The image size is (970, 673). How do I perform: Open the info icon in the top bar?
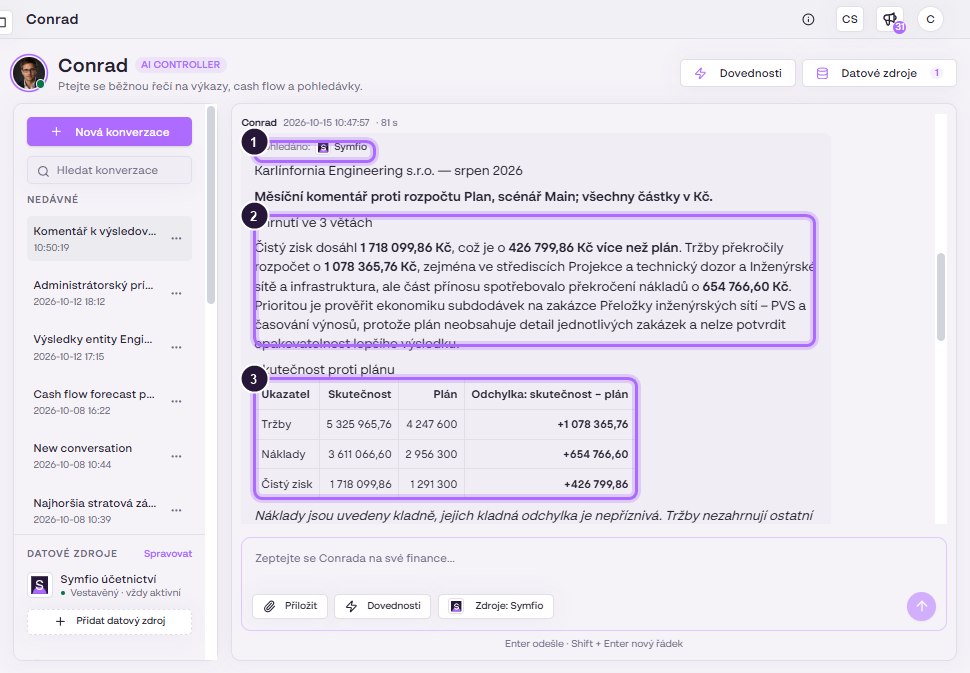coord(808,19)
